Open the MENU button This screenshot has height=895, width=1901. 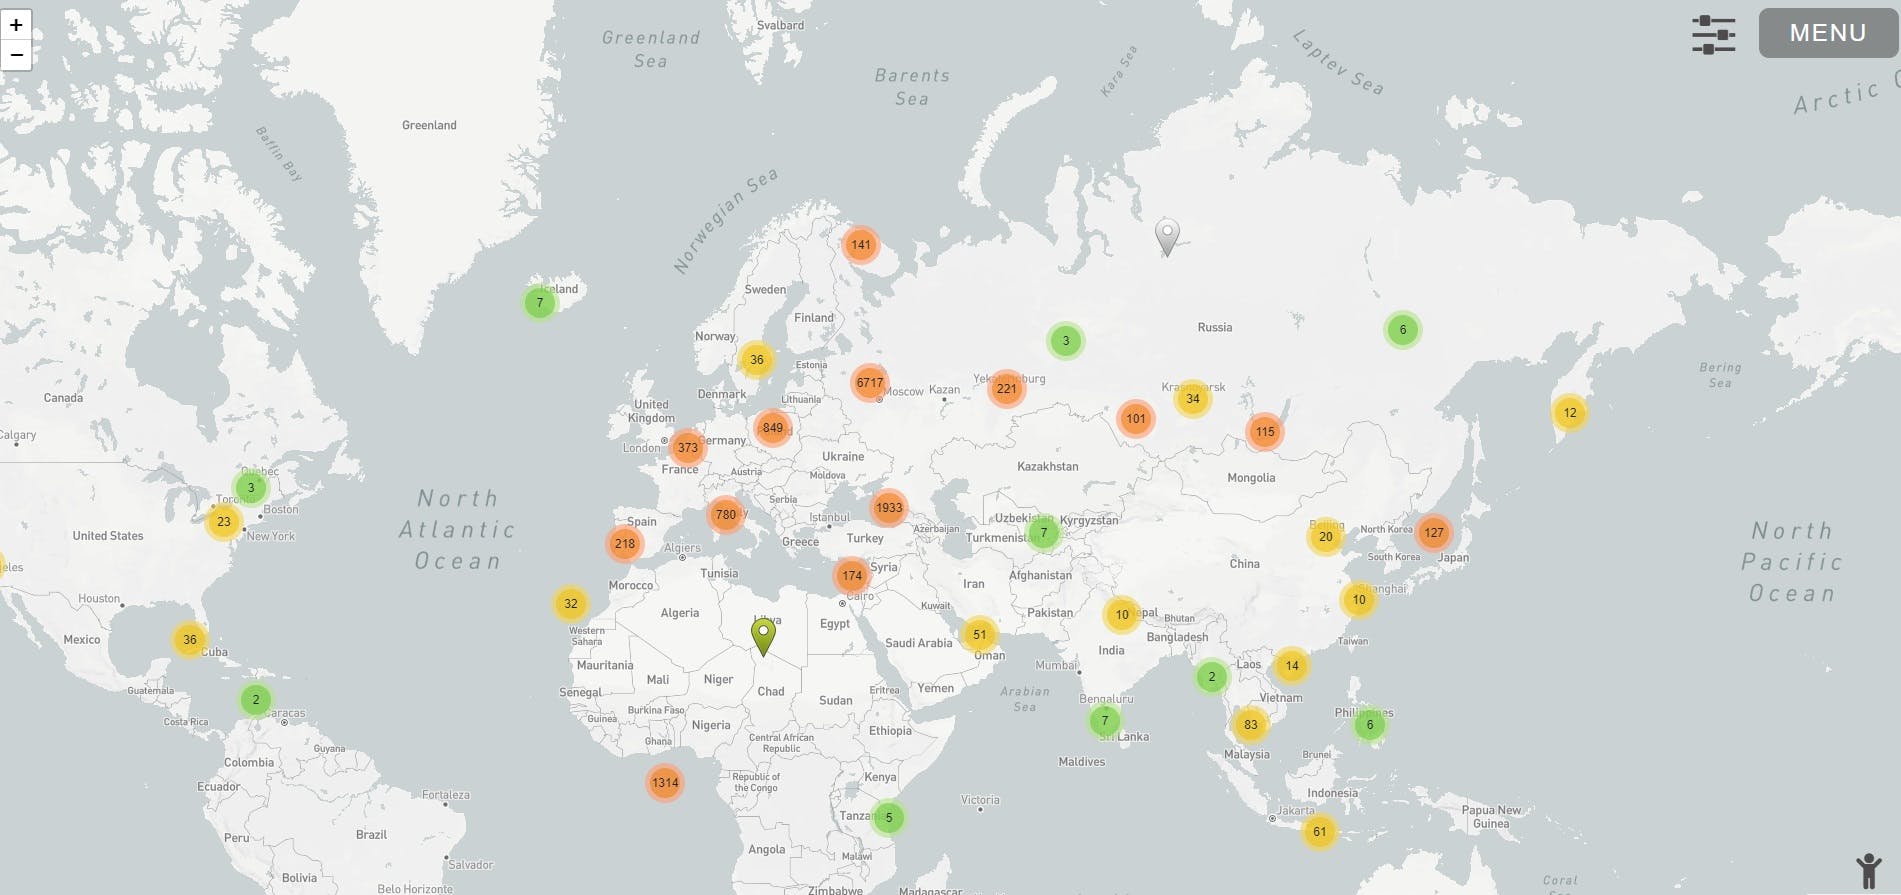(1828, 33)
